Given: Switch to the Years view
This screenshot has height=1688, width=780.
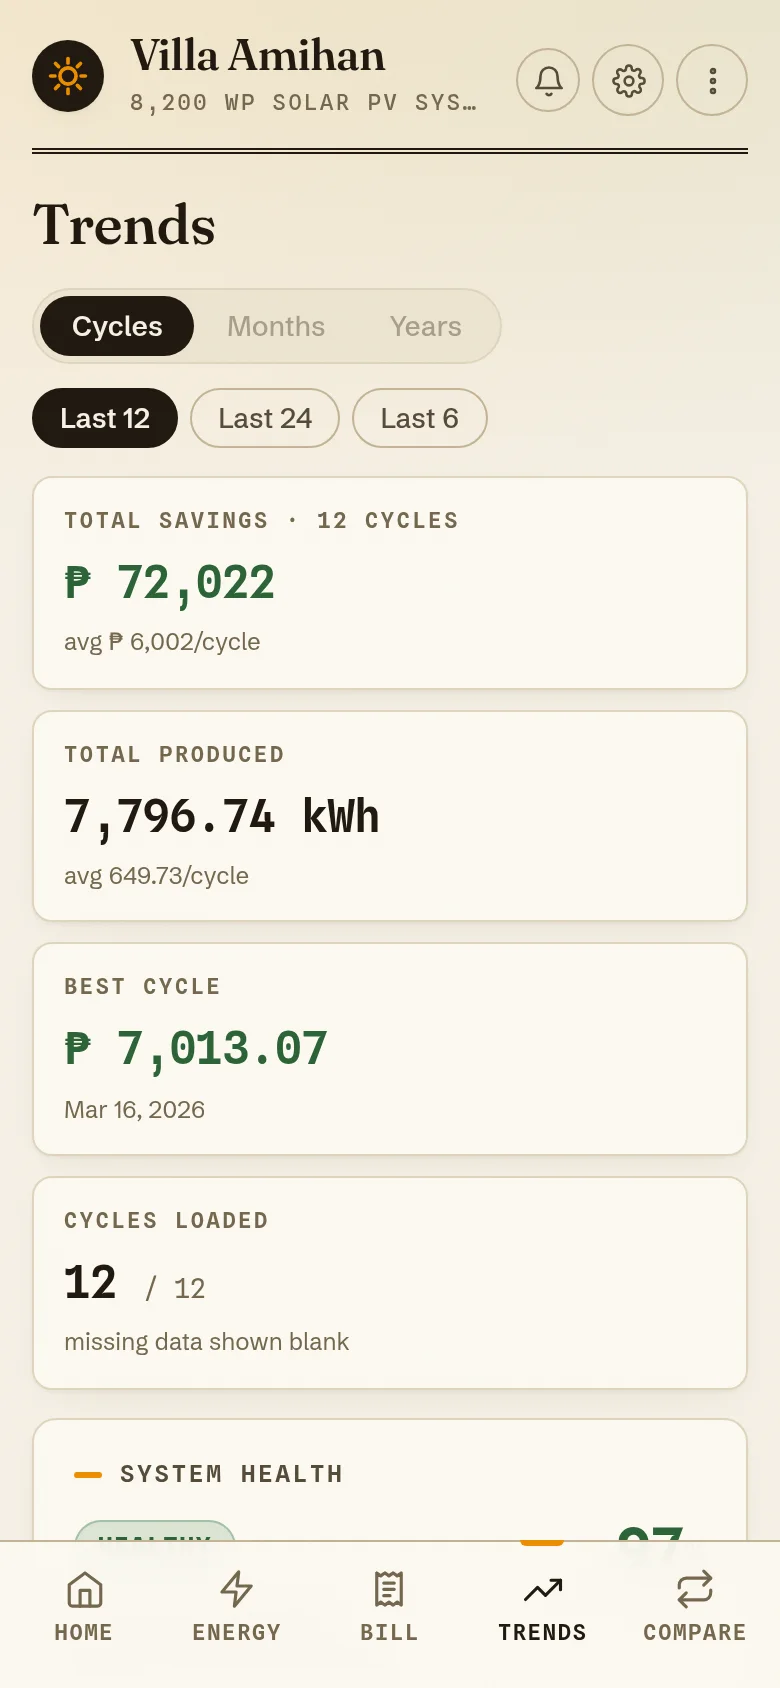Looking at the screenshot, I should coord(426,326).
